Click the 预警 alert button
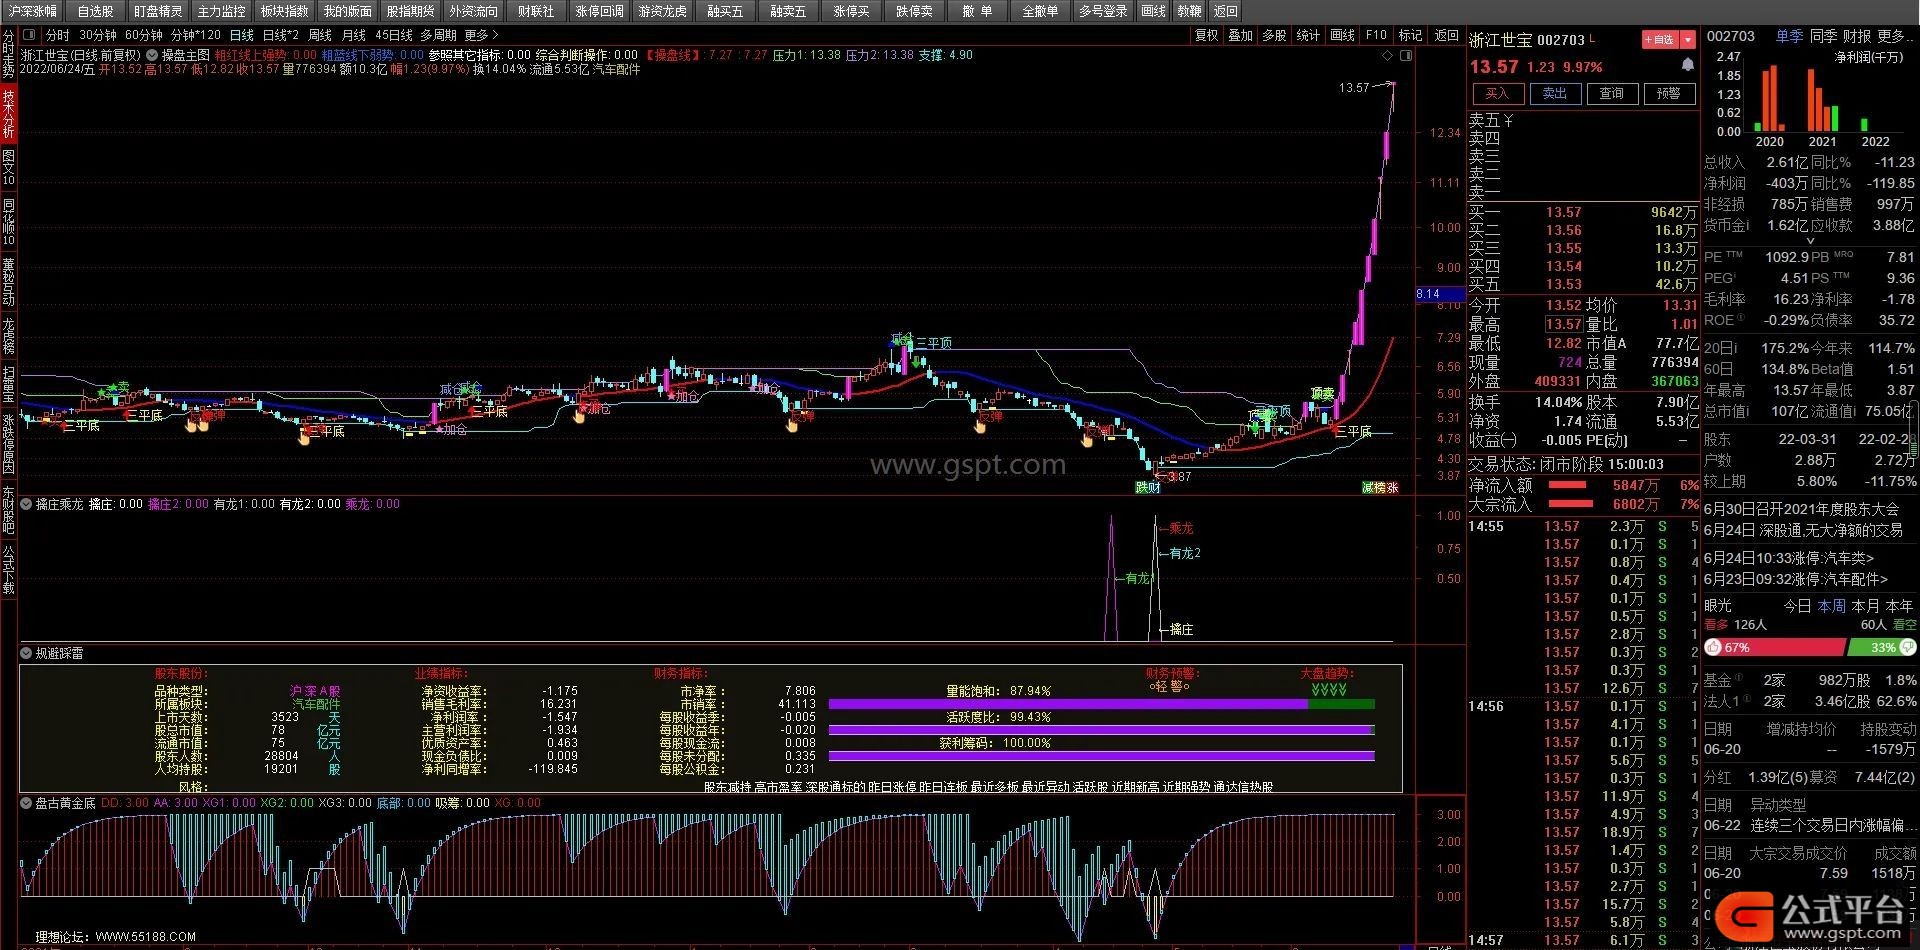Image resolution: width=1920 pixels, height=950 pixels. pyautogui.click(x=1669, y=93)
